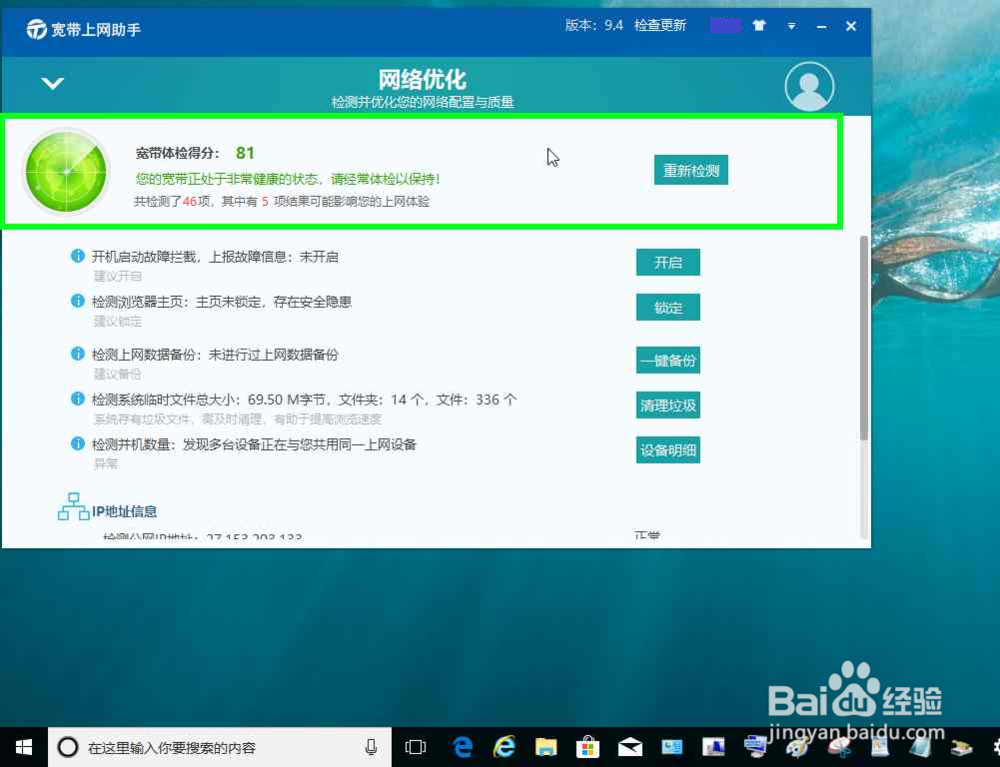Start 一键备份 to back up internet data
Image resolution: width=1000 pixels, height=767 pixels.
(x=668, y=360)
